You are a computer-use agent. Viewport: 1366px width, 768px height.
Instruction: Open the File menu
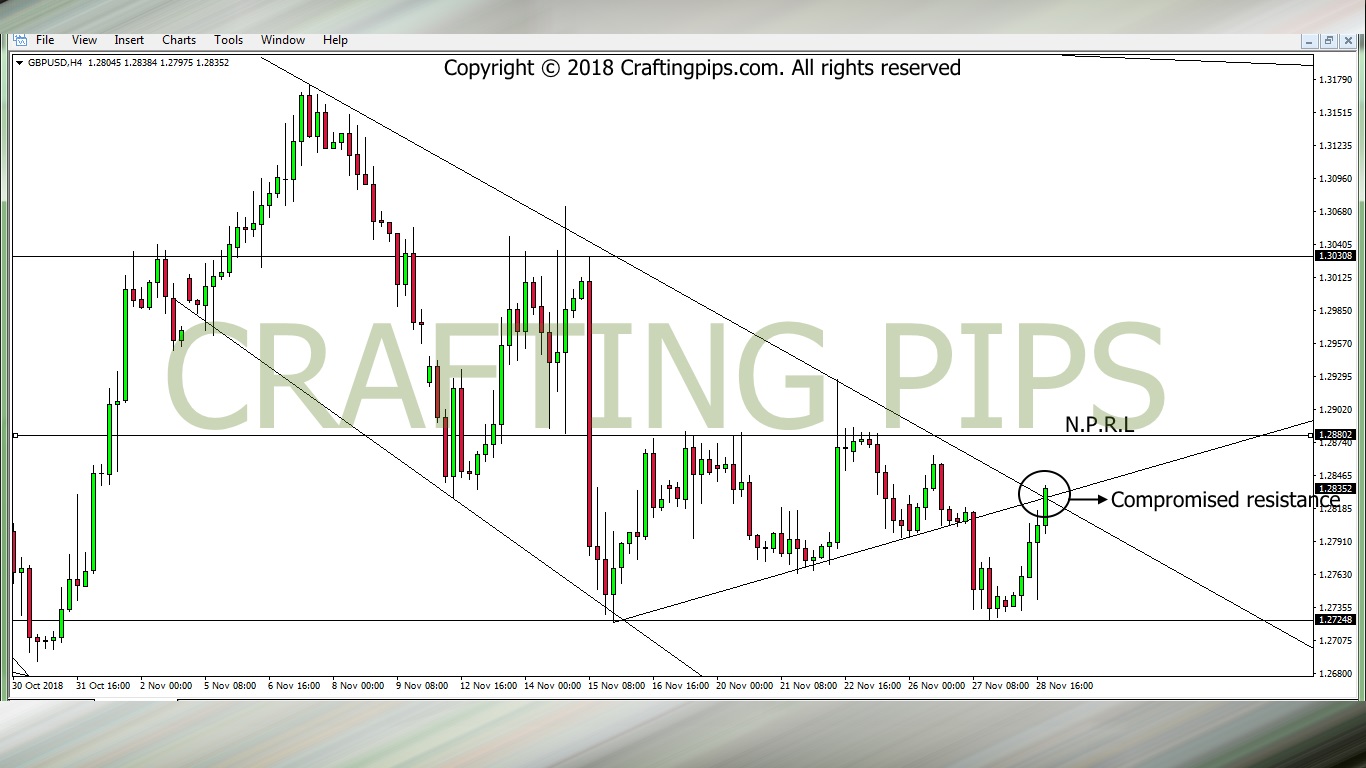point(45,40)
